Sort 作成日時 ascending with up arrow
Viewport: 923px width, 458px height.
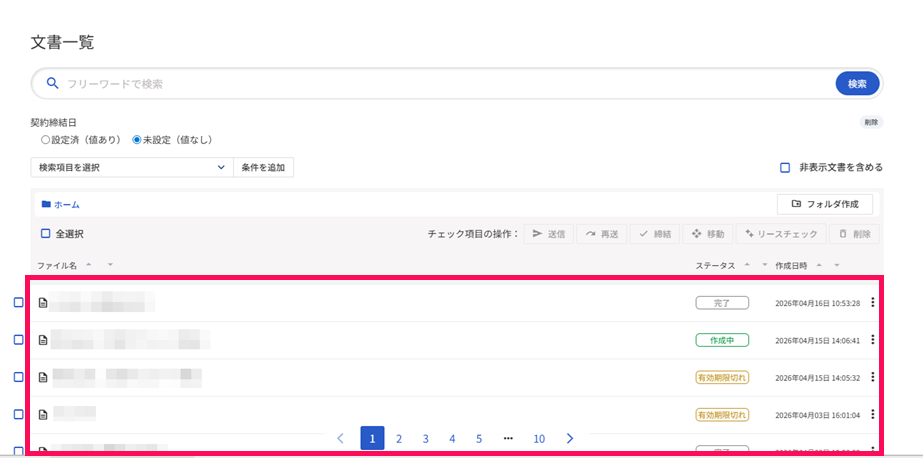tap(819, 265)
